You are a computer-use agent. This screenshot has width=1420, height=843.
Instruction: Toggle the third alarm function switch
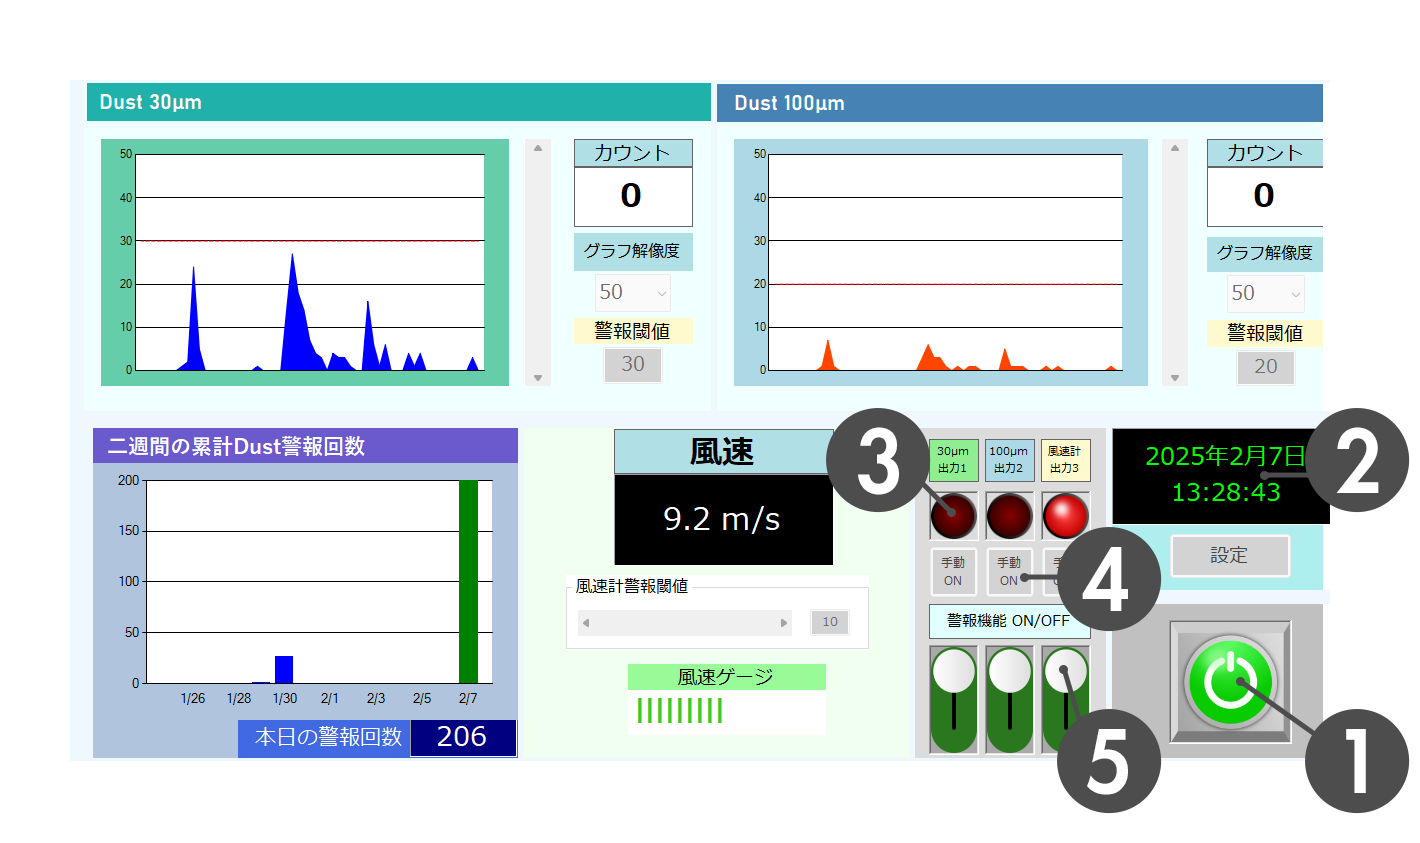click(1065, 699)
